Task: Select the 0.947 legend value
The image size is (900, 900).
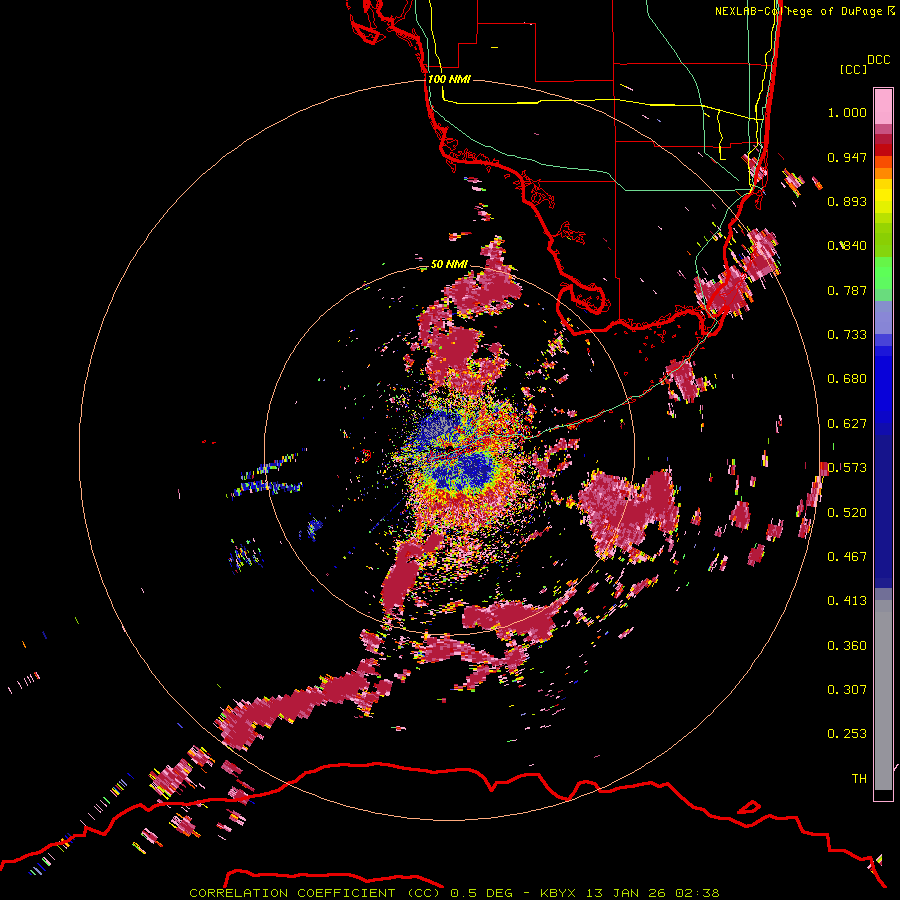Action: tap(847, 157)
